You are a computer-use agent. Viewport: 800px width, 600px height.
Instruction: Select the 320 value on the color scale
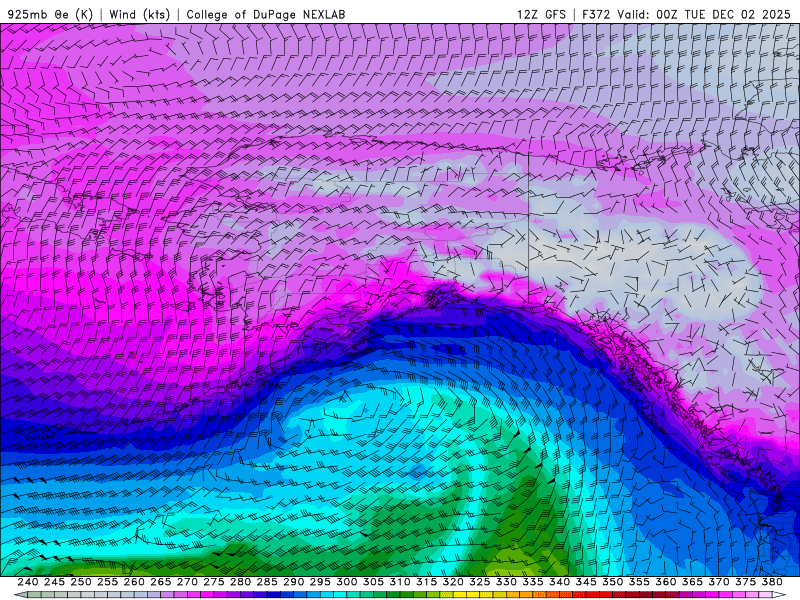coord(453,582)
